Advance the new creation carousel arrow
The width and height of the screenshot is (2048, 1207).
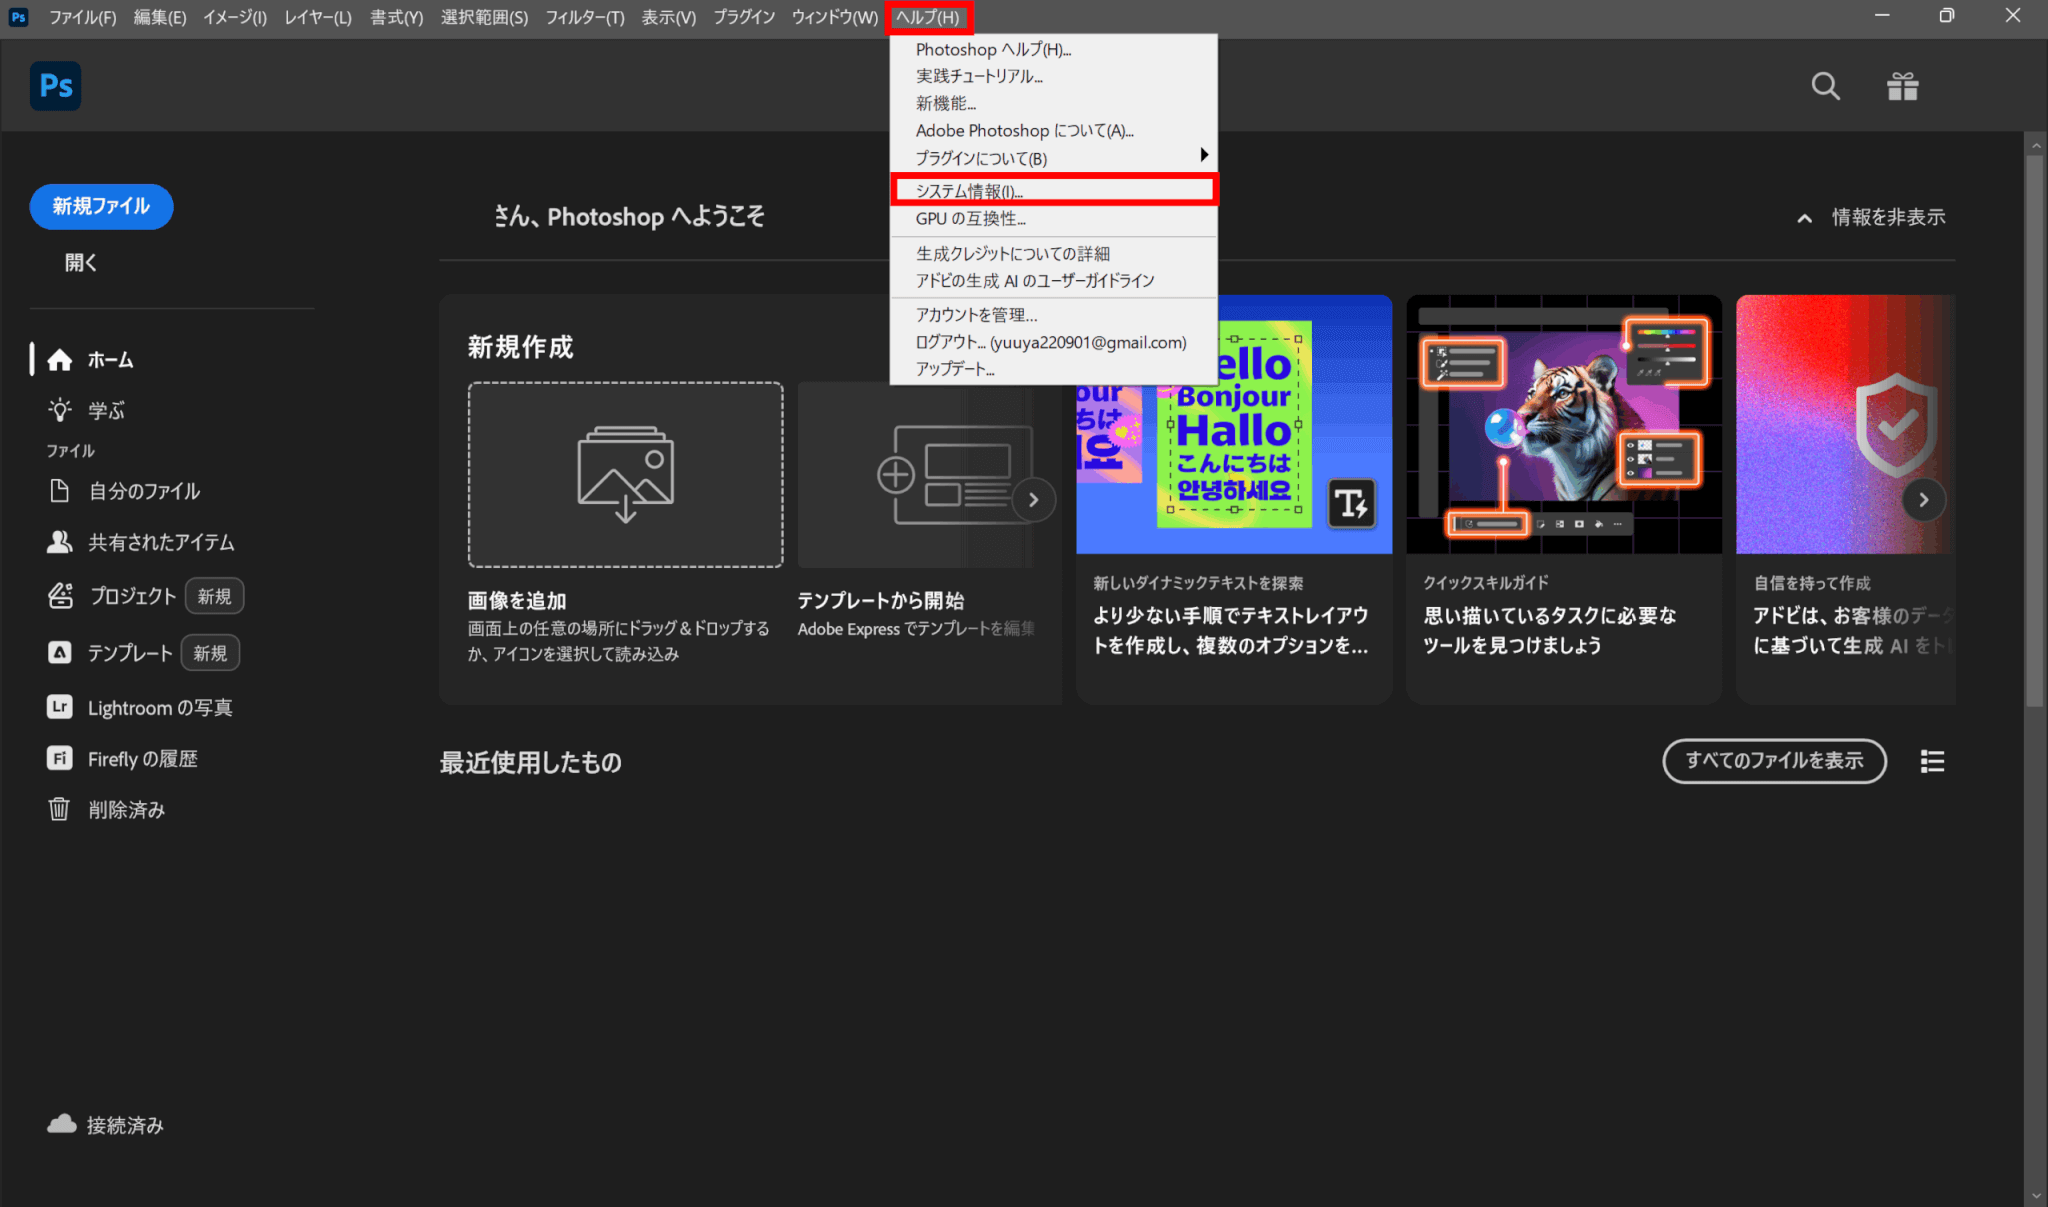(1033, 499)
